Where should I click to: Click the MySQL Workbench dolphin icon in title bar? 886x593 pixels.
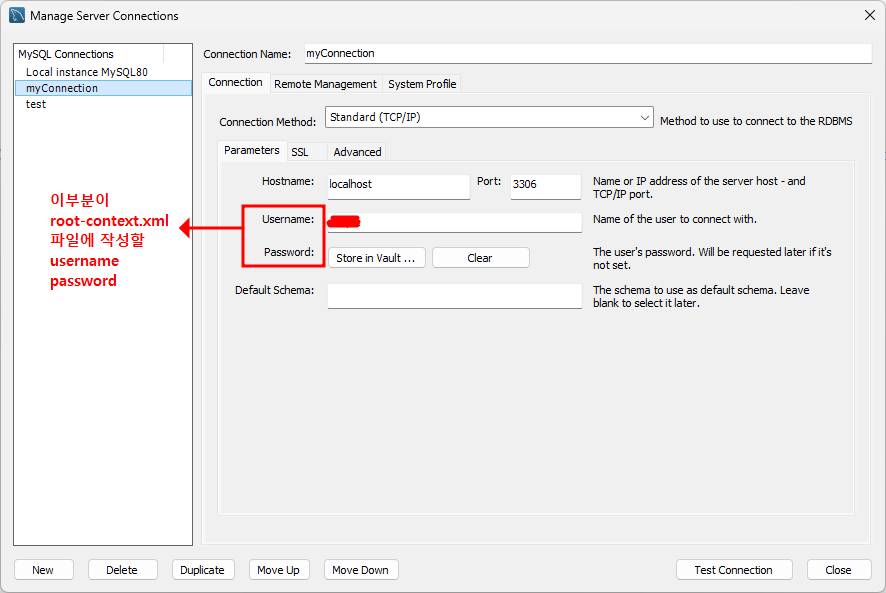tap(17, 15)
